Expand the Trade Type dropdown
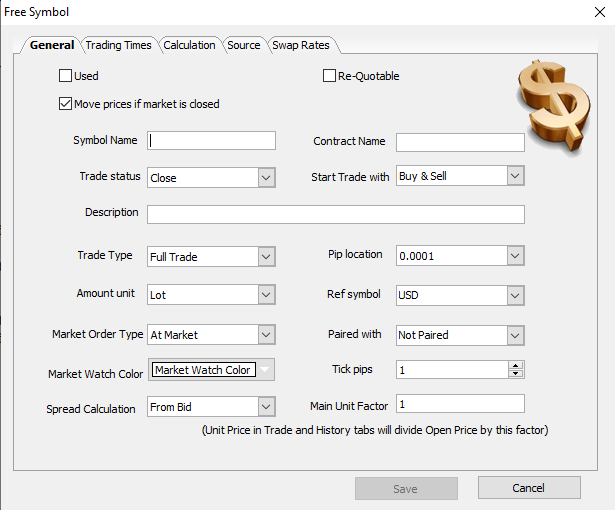 point(211,257)
